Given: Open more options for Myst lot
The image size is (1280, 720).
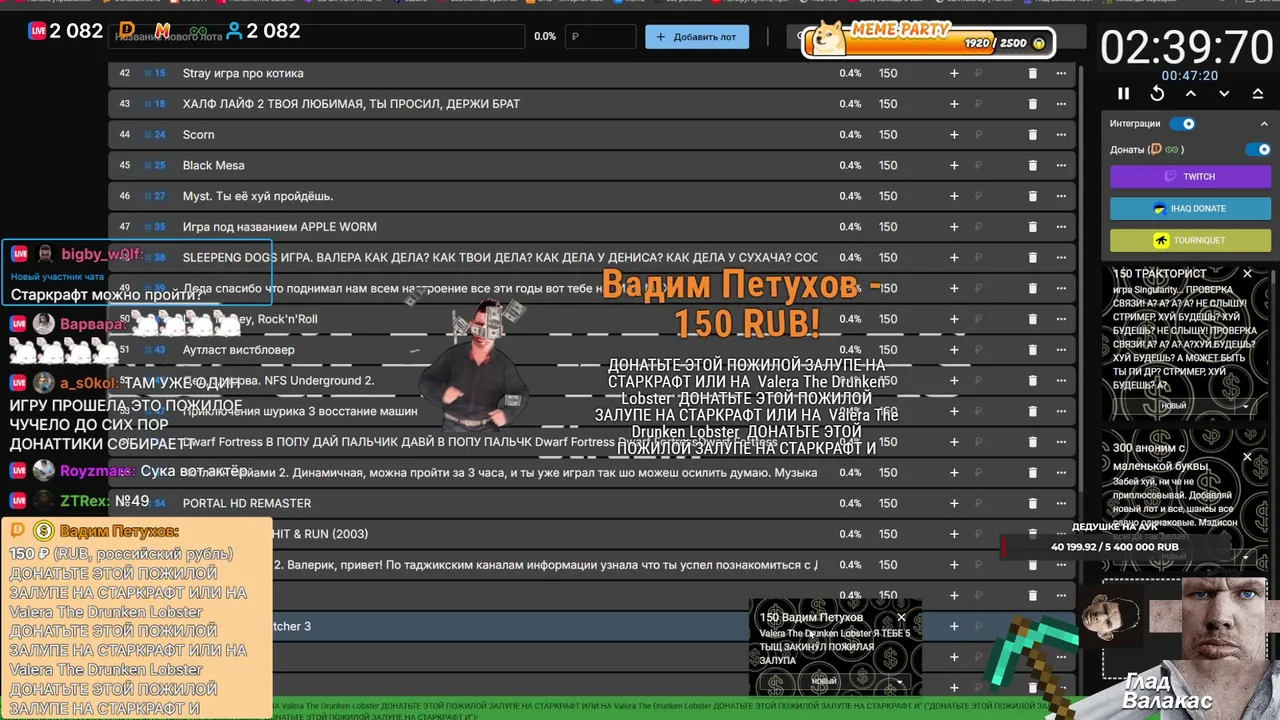Looking at the screenshot, I should click(x=1061, y=196).
